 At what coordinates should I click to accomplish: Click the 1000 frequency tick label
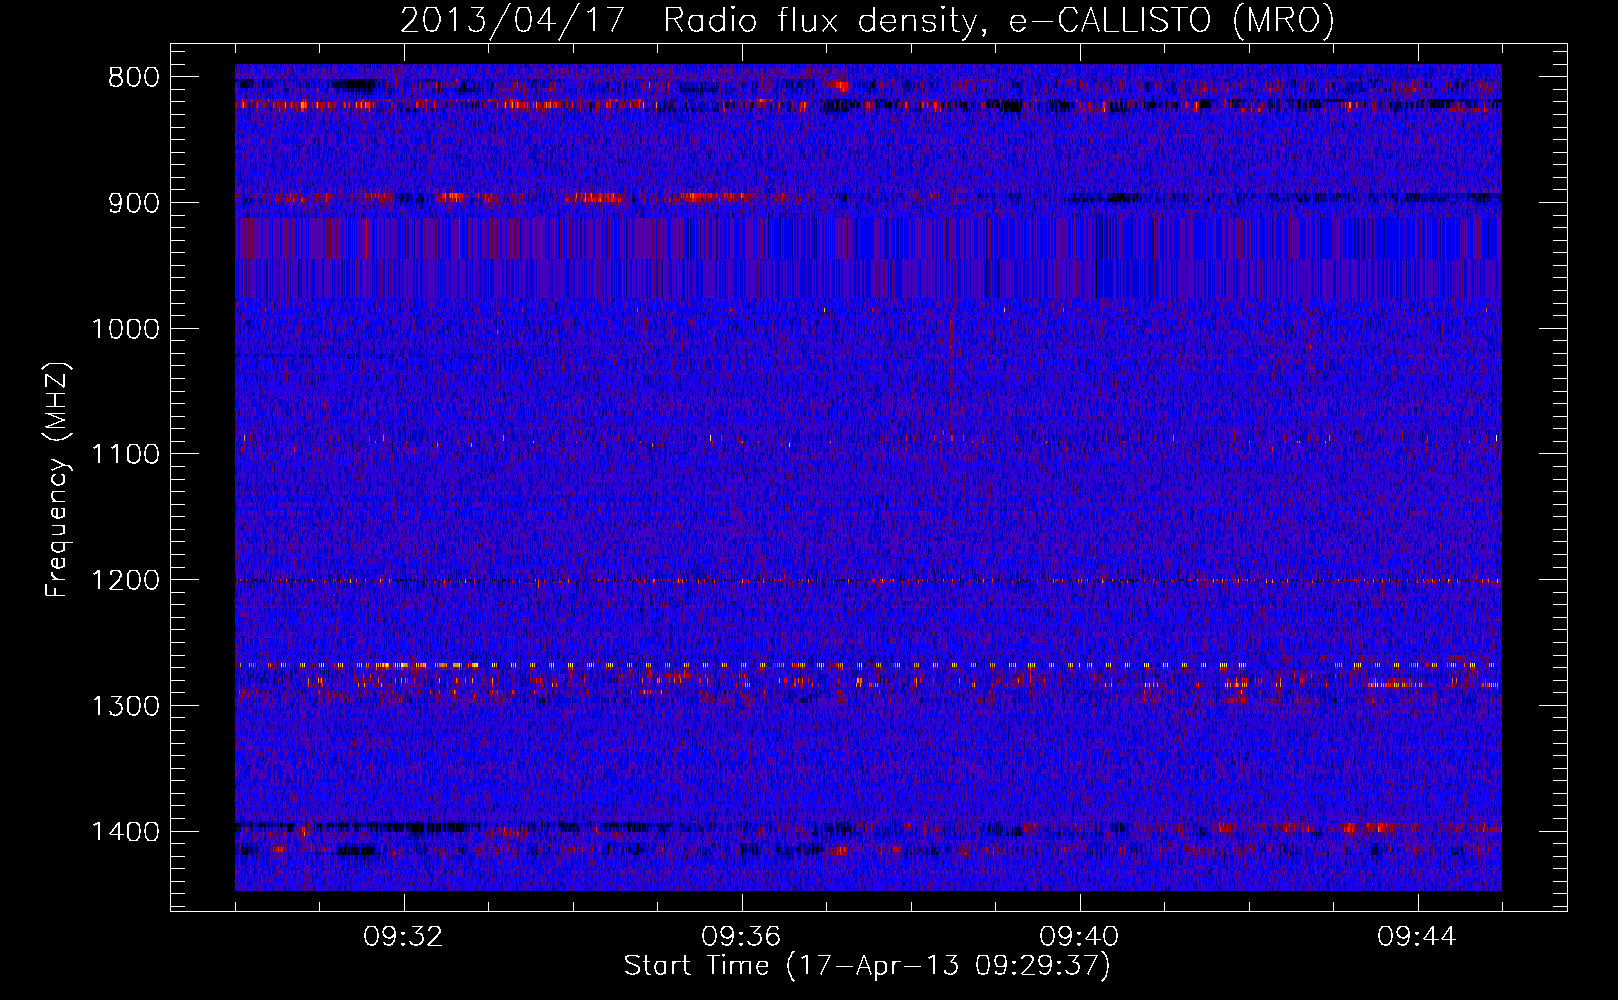125,329
